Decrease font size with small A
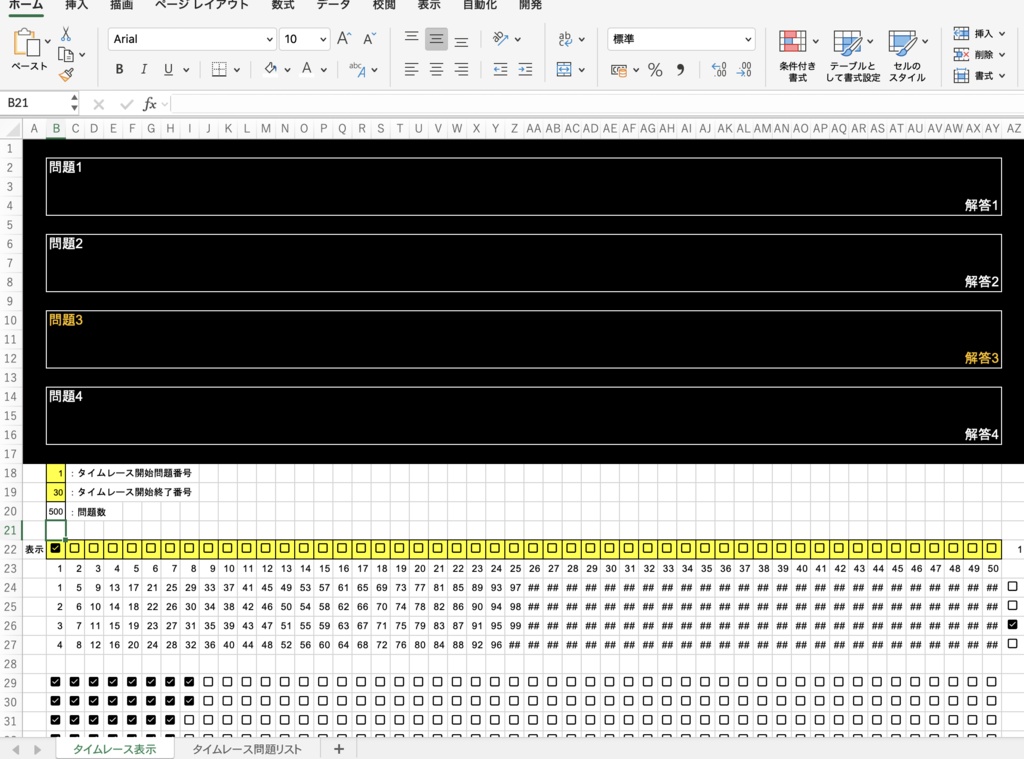1024x759 pixels. pos(369,39)
